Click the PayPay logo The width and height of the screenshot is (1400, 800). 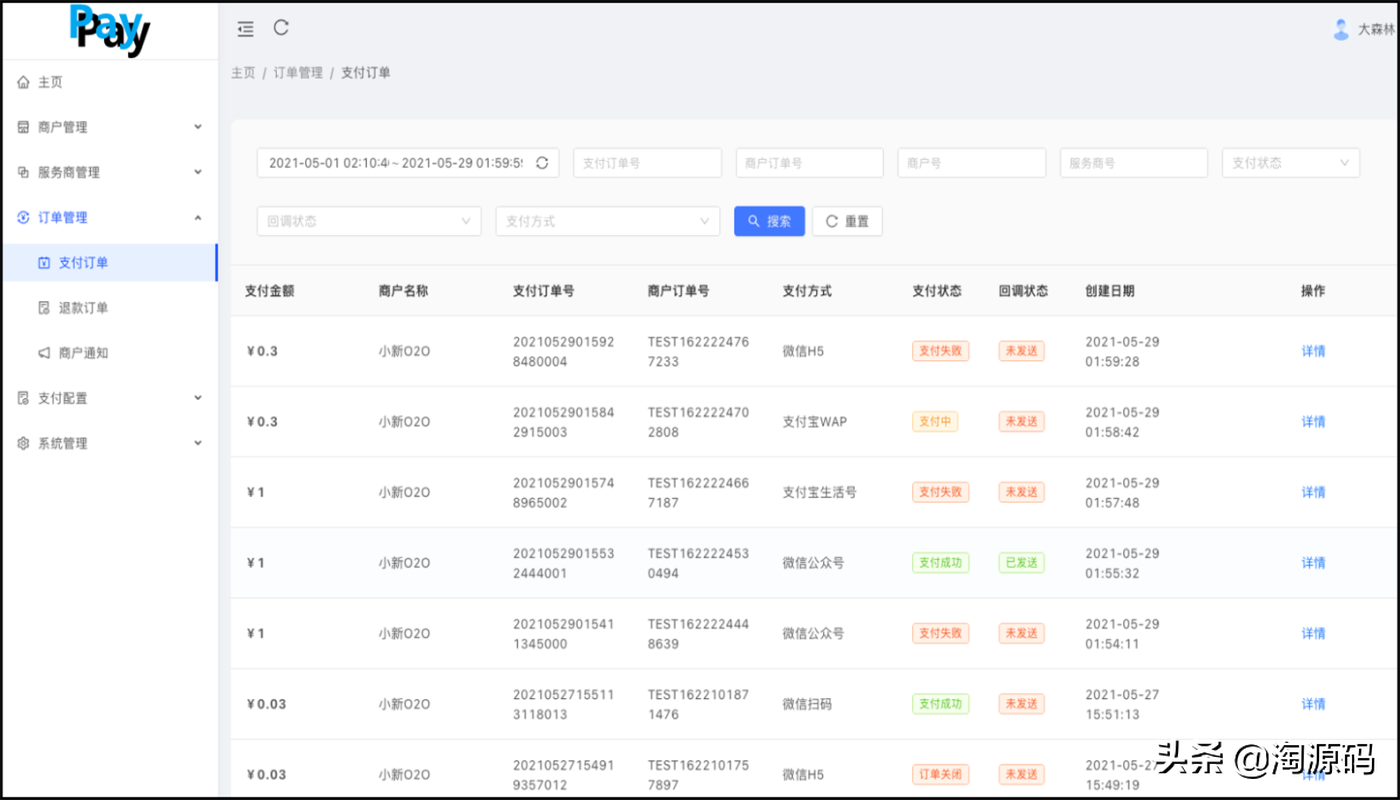coord(109,30)
